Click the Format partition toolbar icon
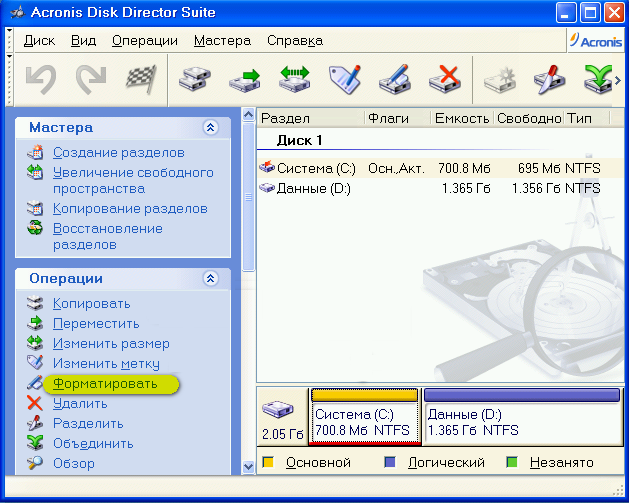The image size is (630, 503). 395,80
